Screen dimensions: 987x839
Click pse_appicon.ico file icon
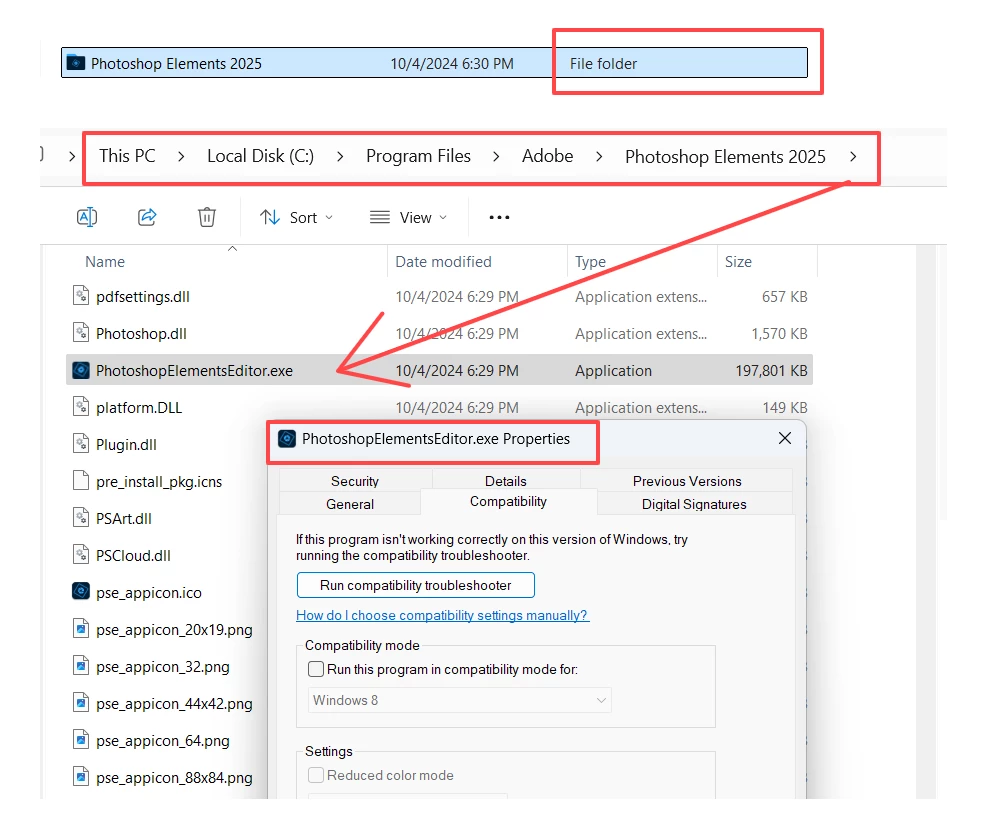click(81, 592)
